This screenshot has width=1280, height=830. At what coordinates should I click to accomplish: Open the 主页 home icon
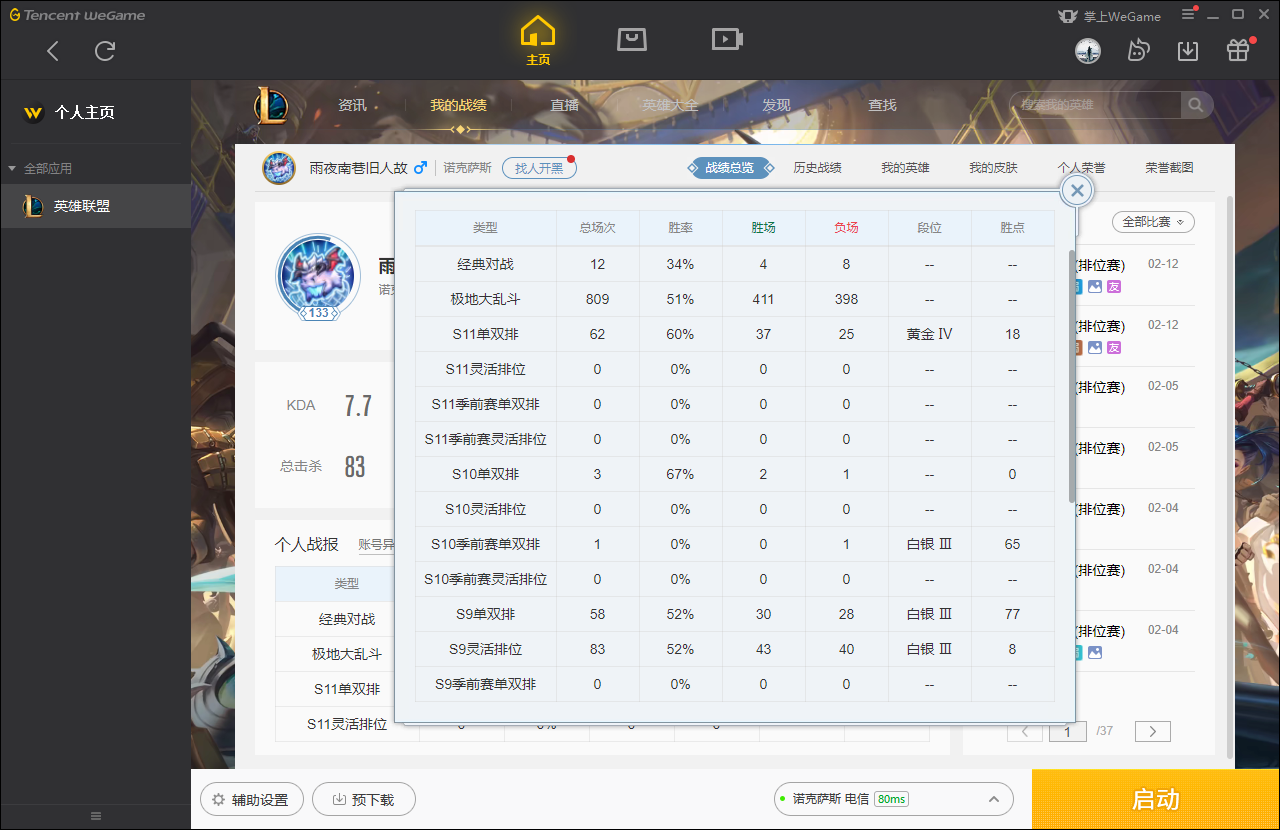(x=538, y=41)
